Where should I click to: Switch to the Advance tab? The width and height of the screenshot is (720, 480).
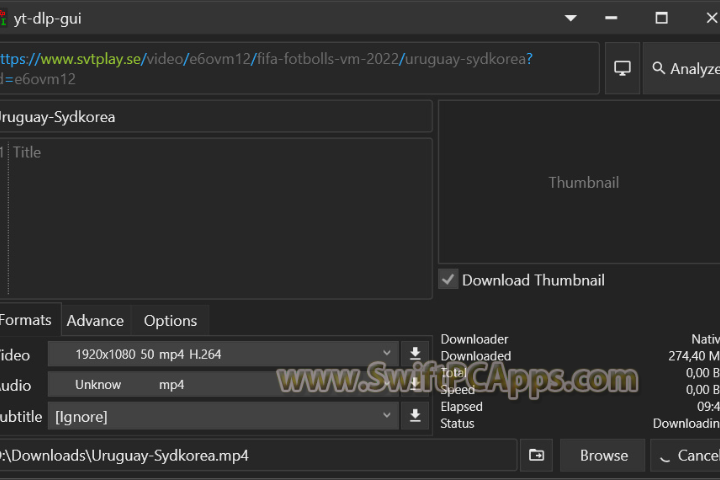pyautogui.click(x=96, y=321)
